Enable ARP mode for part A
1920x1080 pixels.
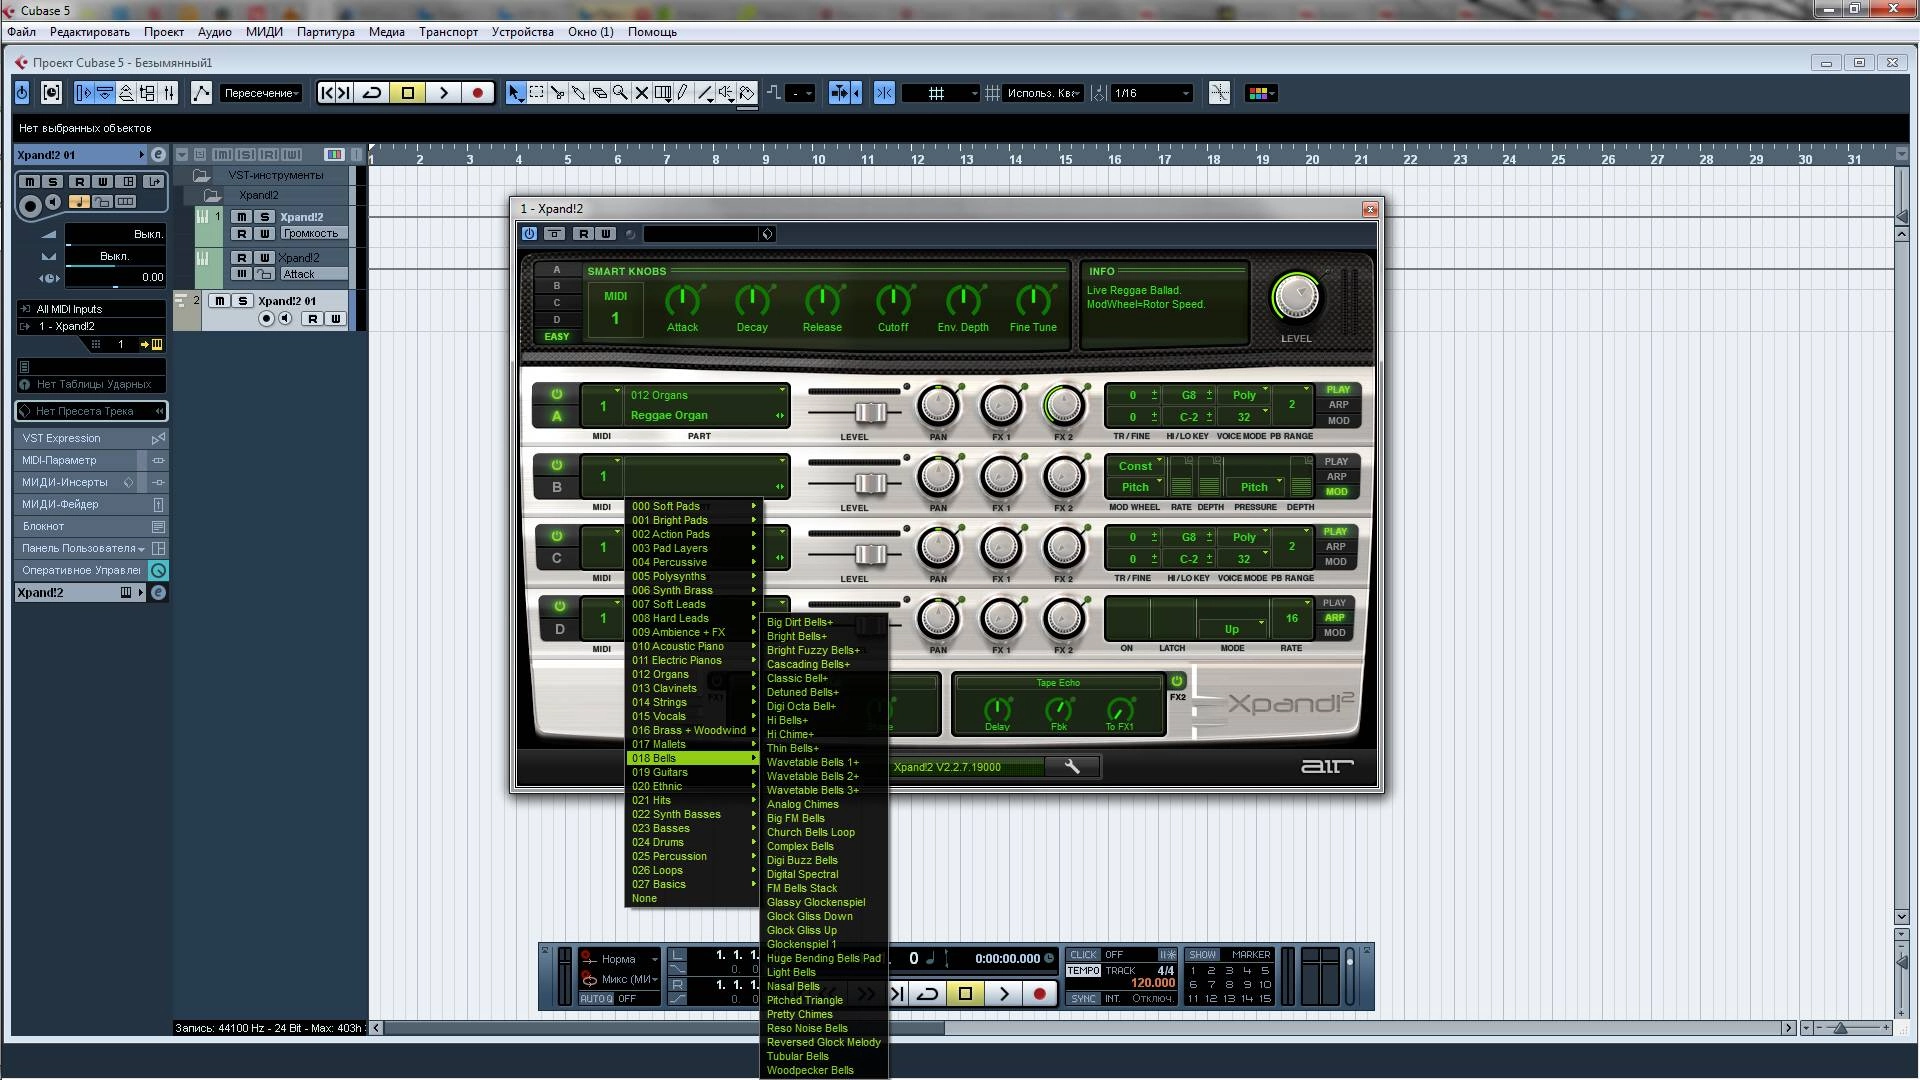click(1338, 405)
